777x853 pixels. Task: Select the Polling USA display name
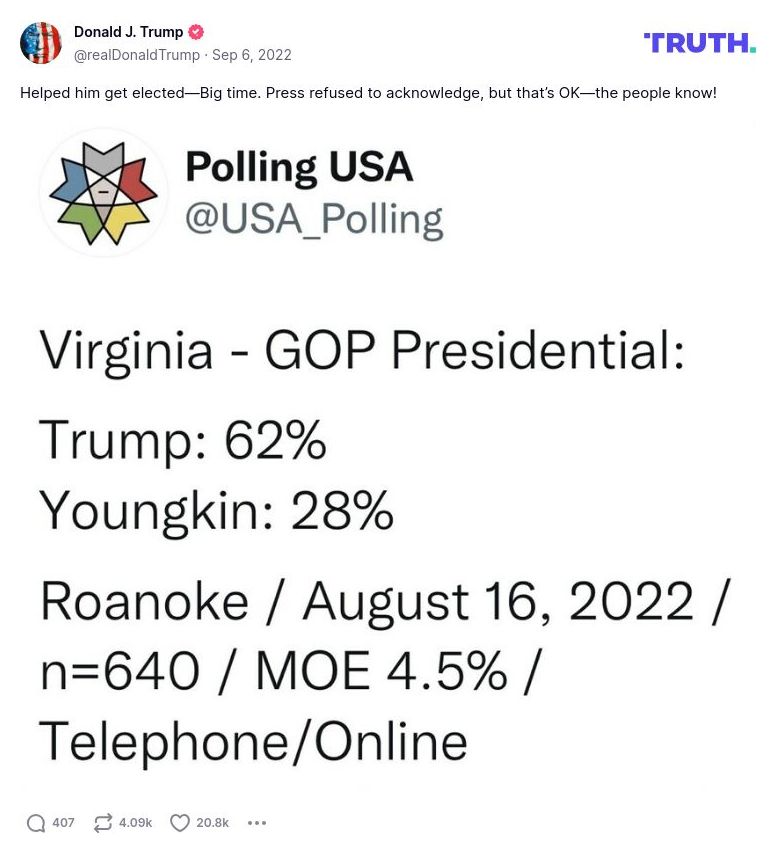pos(297,167)
